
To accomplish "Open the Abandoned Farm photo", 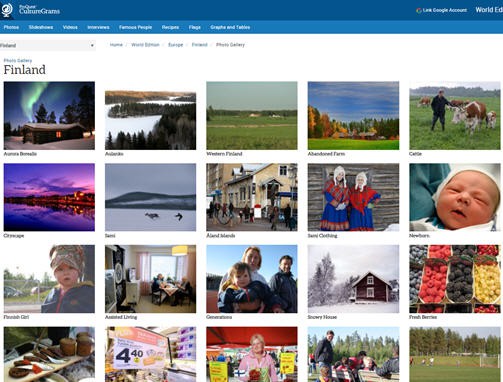I will point(353,115).
